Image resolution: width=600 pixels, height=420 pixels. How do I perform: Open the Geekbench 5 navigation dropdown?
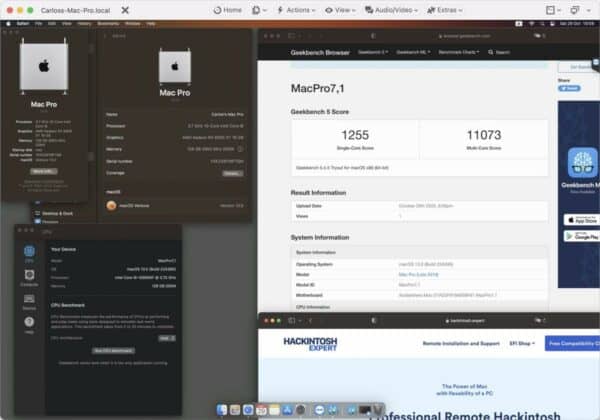373,52
